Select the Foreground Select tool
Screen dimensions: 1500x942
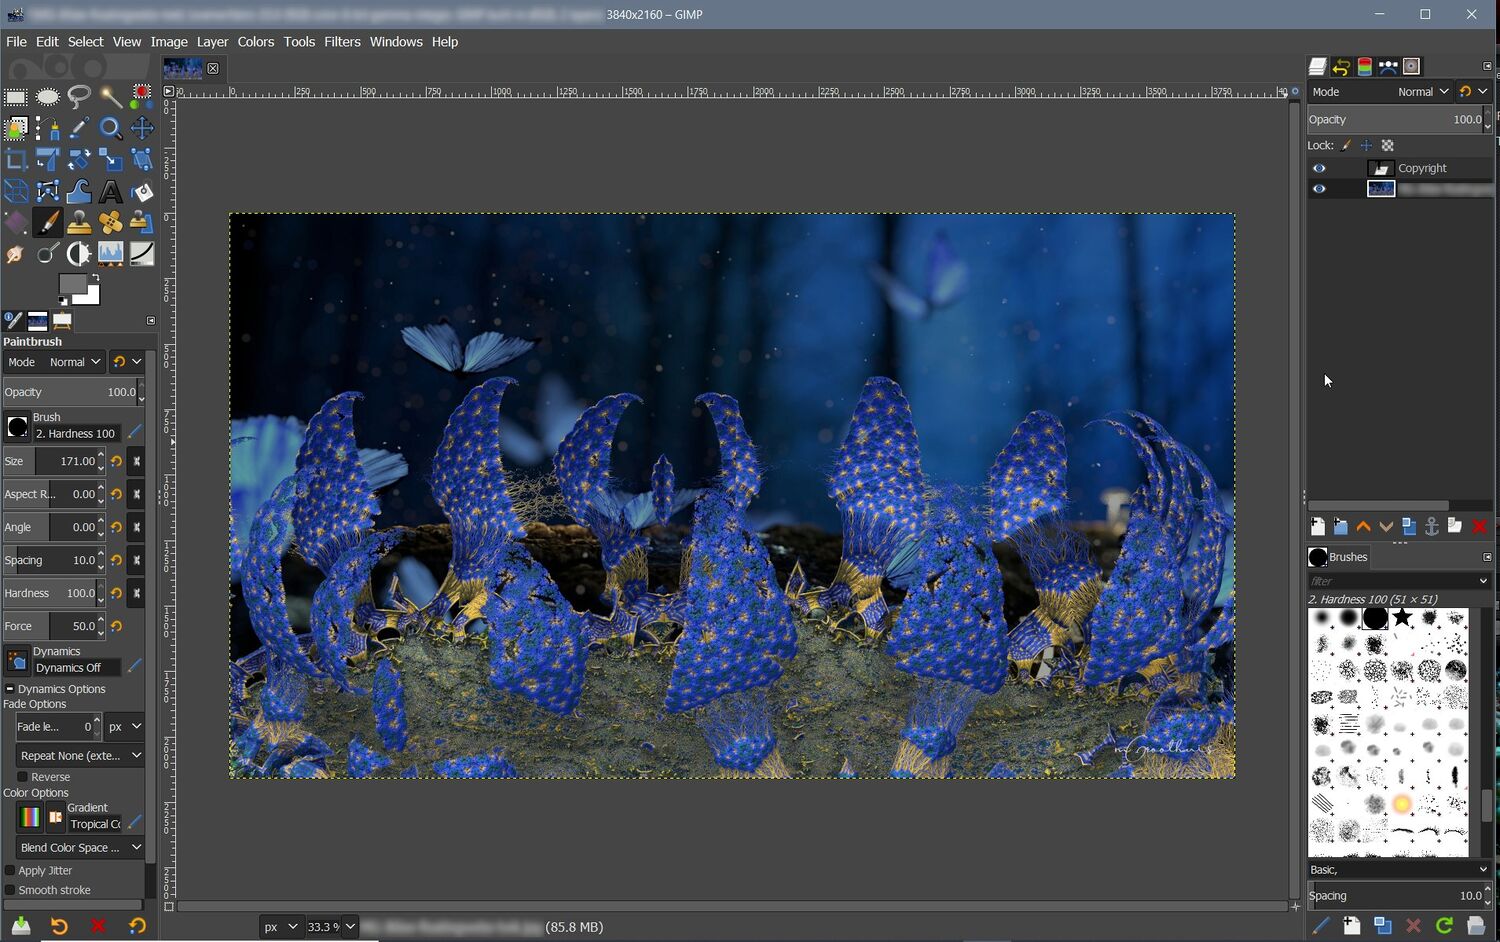tap(16, 129)
